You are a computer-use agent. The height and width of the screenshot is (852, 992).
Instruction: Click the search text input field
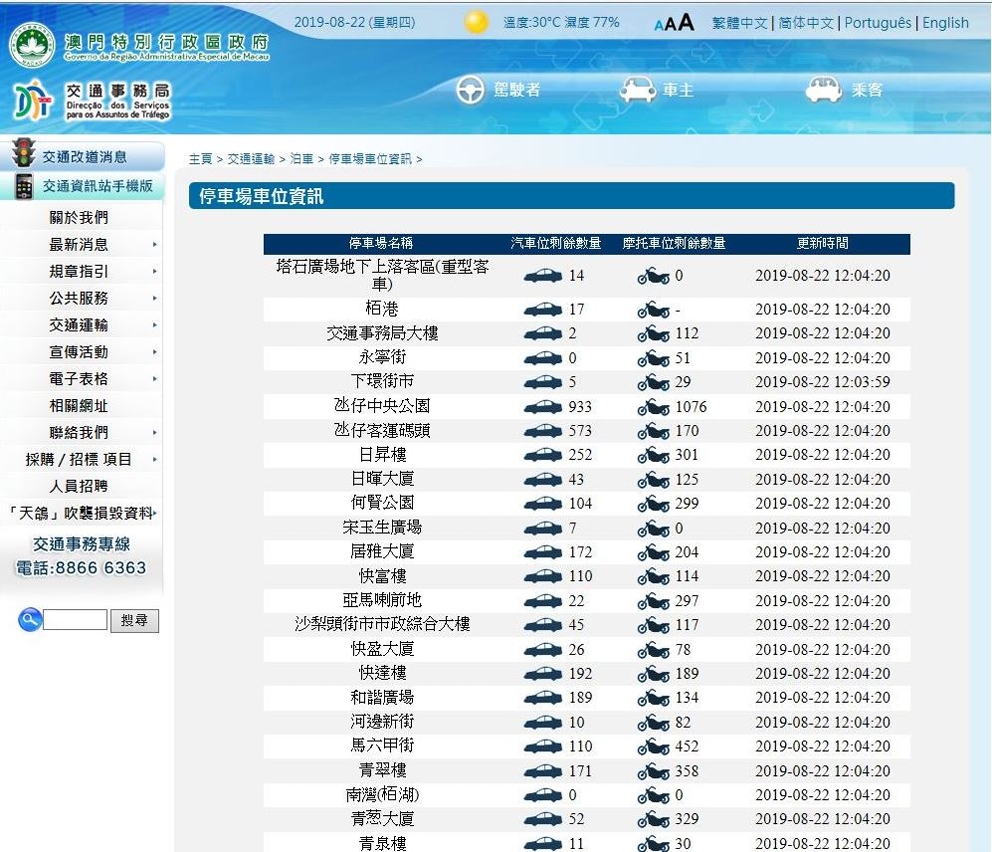75,620
